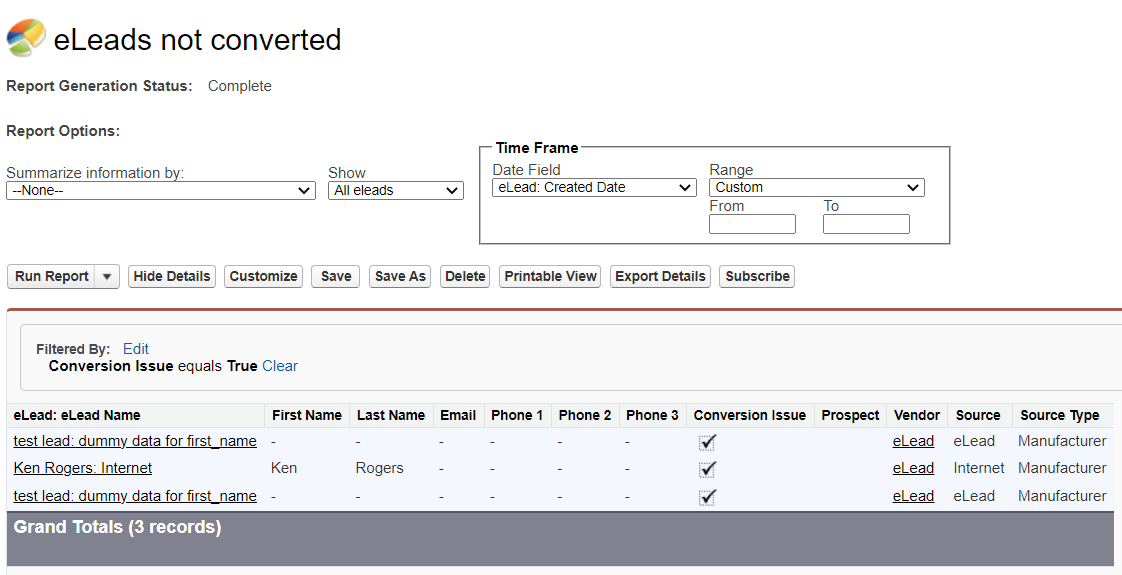The image size is (1122, 575).
Task: Open the first test lead dummy data link
Action: coord(135,441)
